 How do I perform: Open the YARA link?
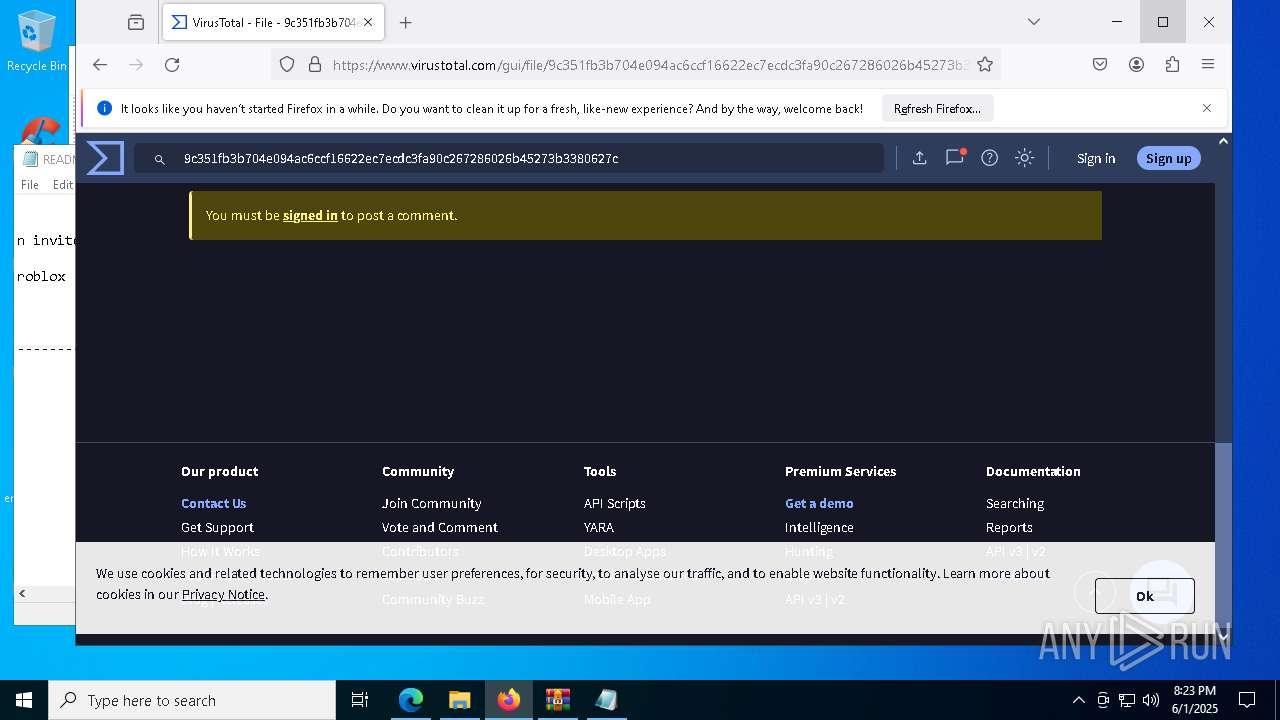tap(598, 527)
